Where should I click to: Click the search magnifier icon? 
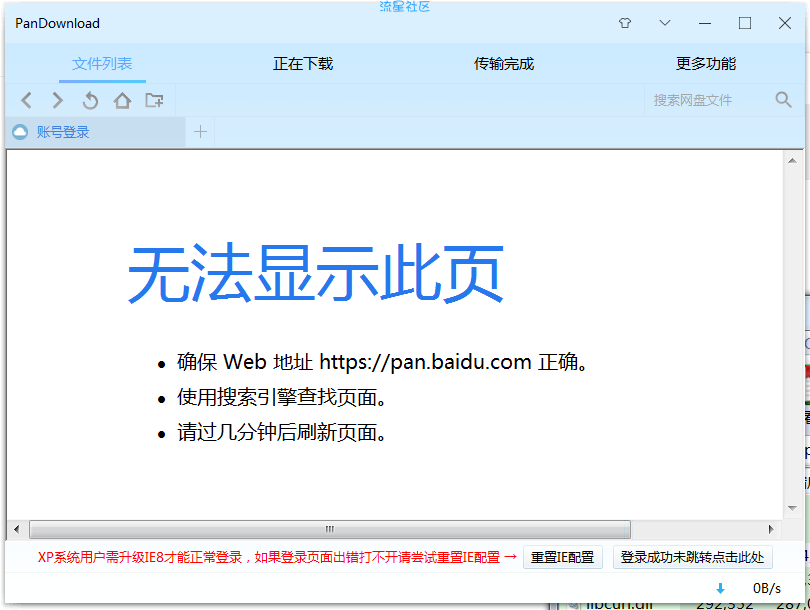(784, 100)
